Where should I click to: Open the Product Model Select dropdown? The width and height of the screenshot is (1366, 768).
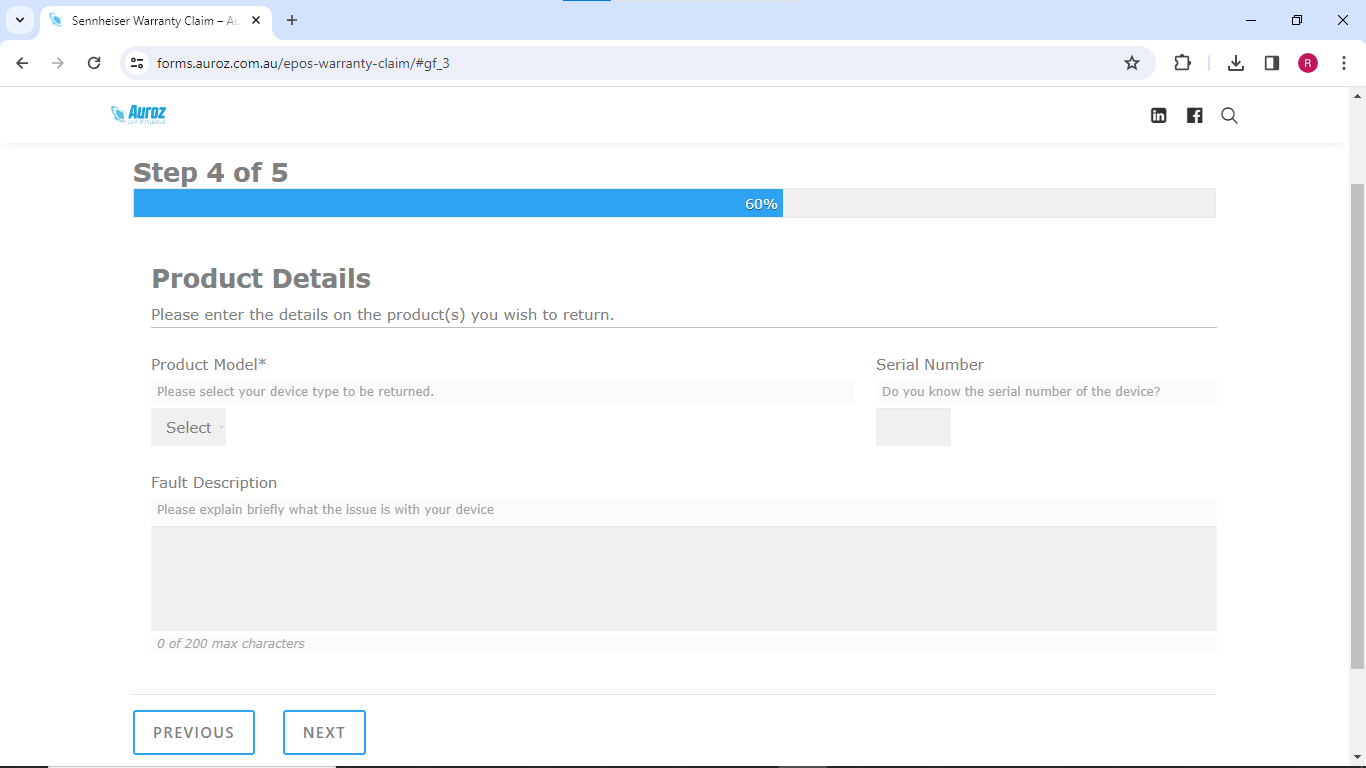pyautogui.click(x=188, y=427)
